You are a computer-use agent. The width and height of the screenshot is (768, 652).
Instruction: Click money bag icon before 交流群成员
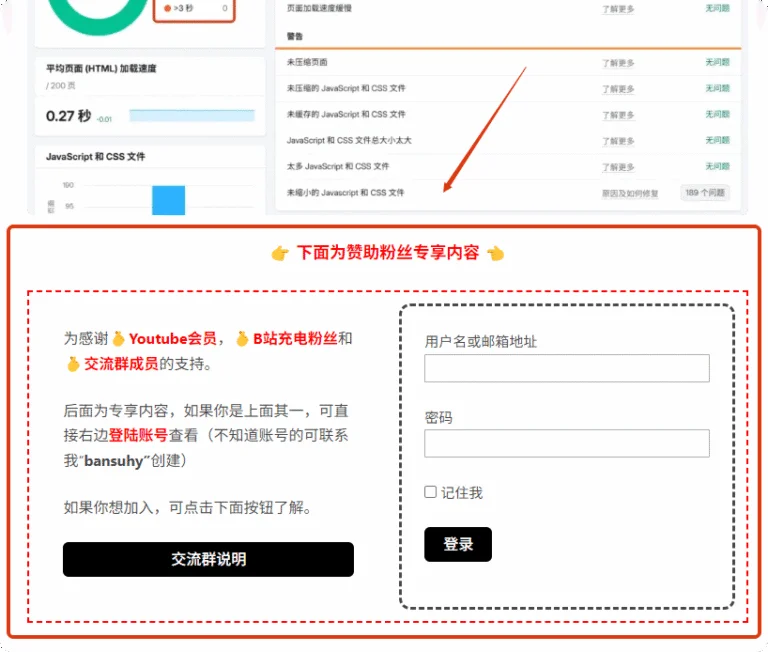coord(72,364)
